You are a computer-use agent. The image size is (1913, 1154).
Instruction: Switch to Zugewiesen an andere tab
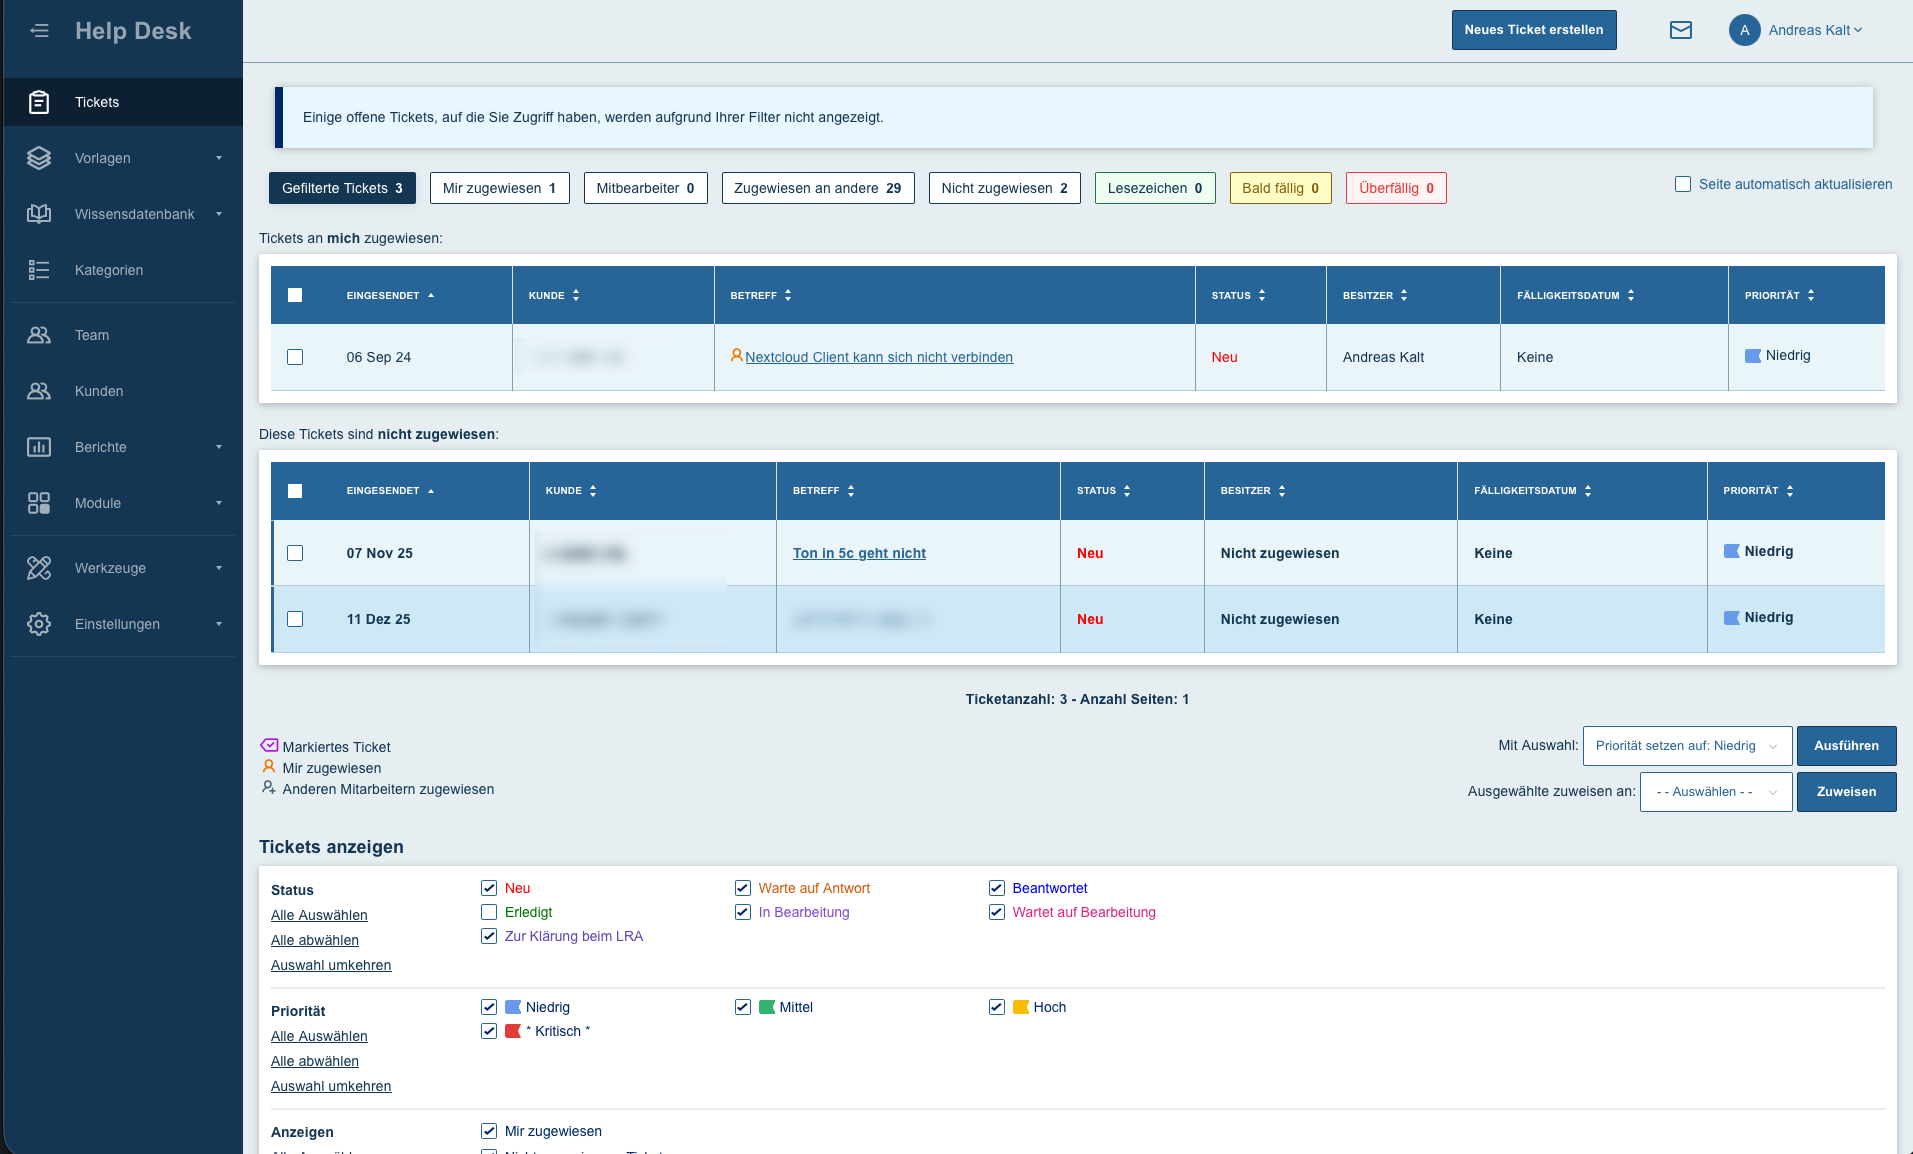pos(817,188)
